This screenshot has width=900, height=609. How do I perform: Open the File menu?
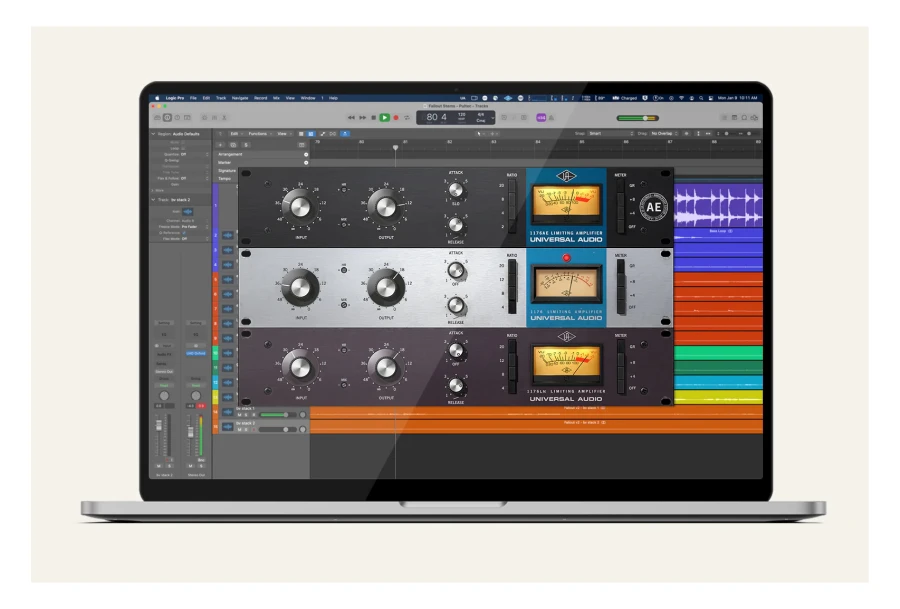(193, 98)
